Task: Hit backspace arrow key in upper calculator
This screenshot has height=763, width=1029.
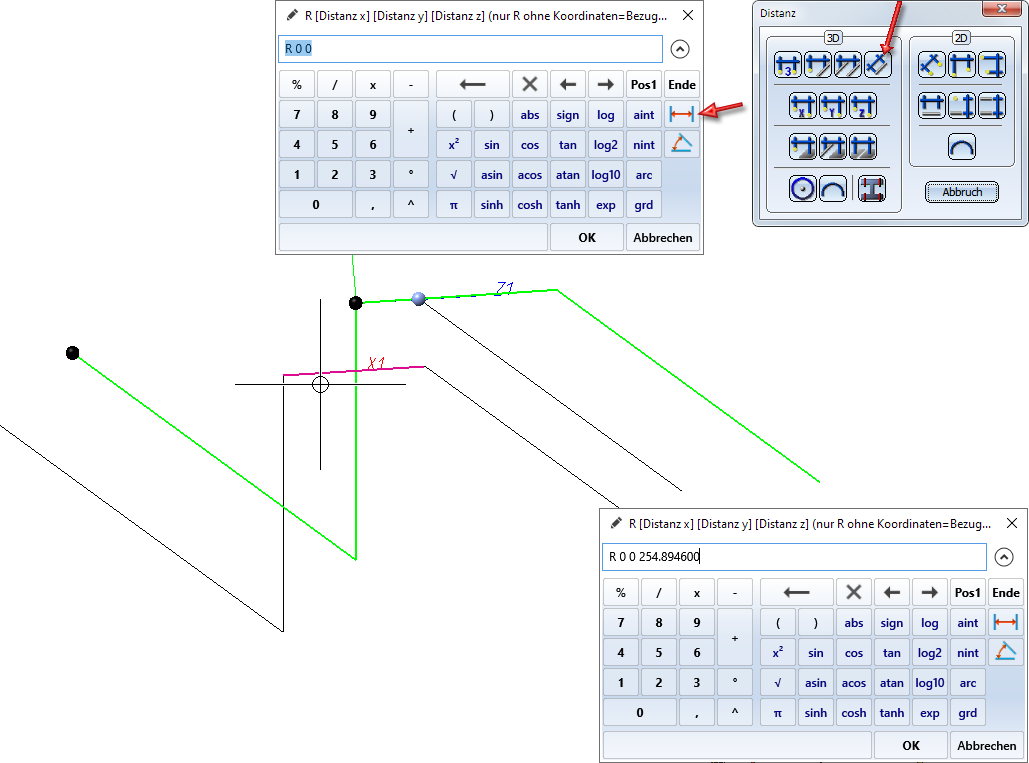Action: coord(472,85)
